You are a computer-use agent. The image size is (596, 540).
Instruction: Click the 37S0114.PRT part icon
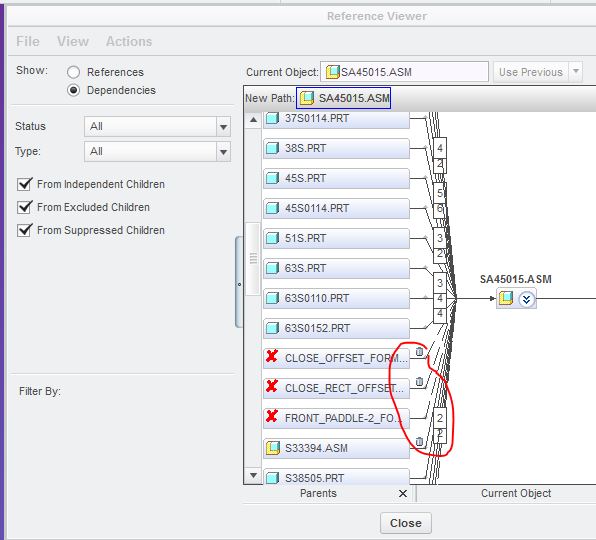point(272,118)
